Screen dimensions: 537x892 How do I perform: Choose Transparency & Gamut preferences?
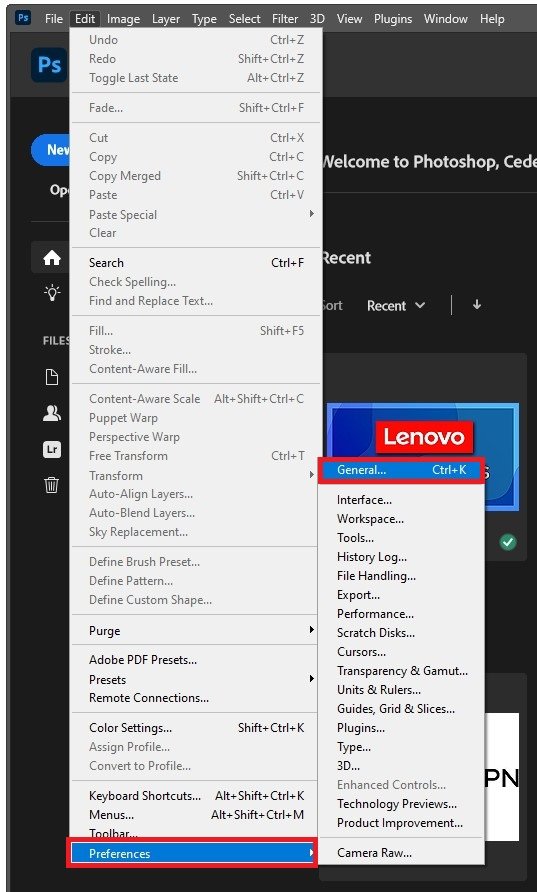click(x=402, y=671)
